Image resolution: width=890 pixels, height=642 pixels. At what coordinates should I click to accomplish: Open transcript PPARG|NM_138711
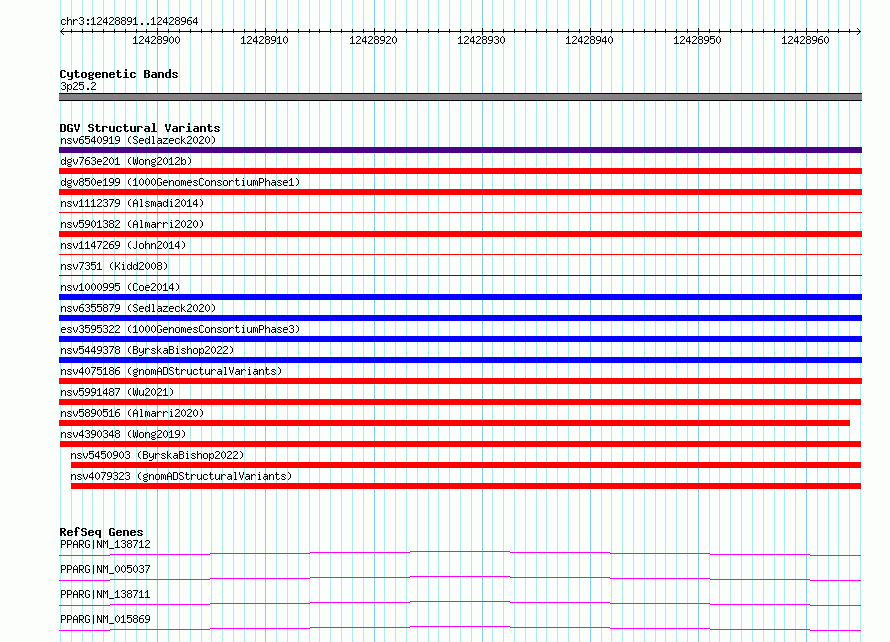tap(105, 594)
